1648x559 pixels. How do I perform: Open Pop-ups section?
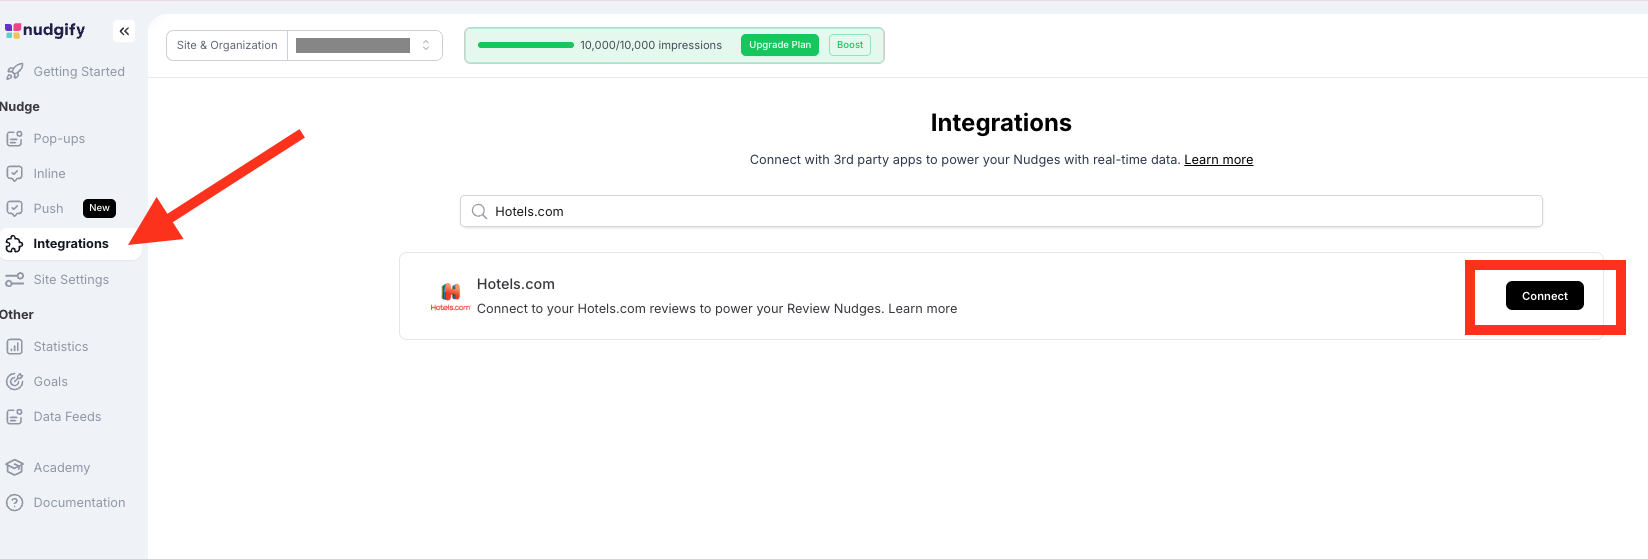pos(59,139)
